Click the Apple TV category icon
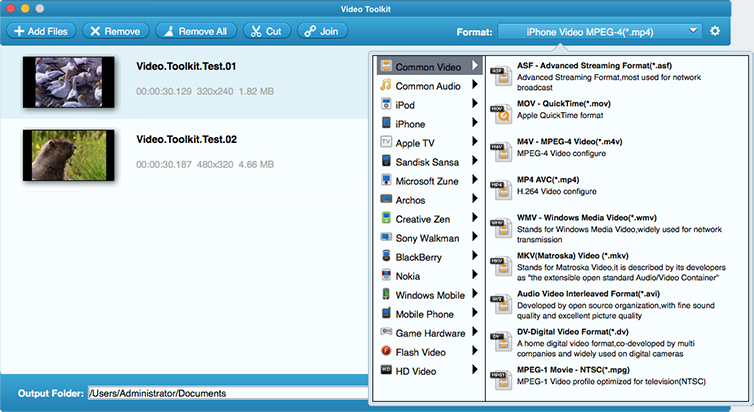The image size is (754, 412). click(386, 143)
